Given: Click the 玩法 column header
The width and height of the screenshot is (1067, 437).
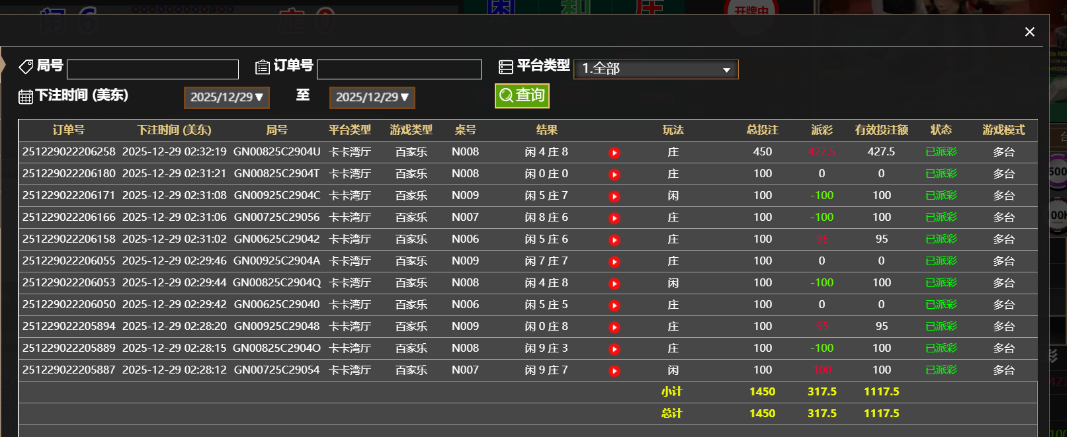Looking at the screenshot, I should [673, 130].
